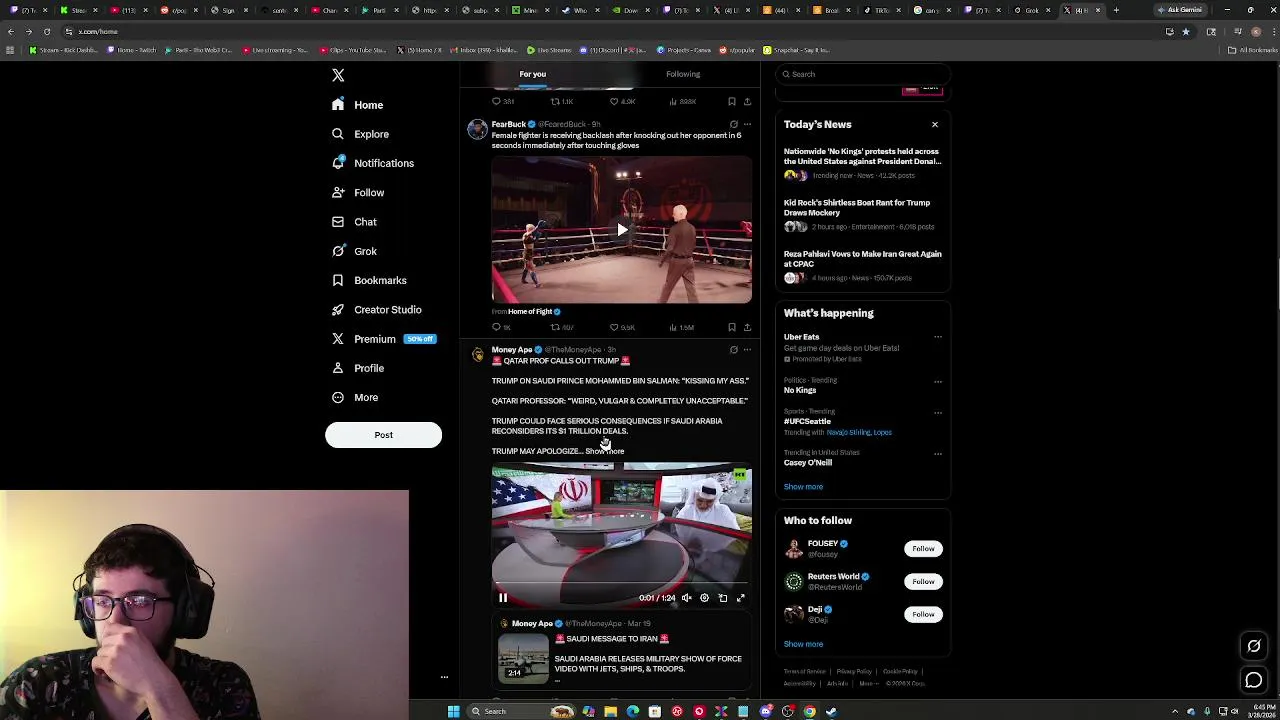Open more options on FearBuck post

tap(747, 125)
